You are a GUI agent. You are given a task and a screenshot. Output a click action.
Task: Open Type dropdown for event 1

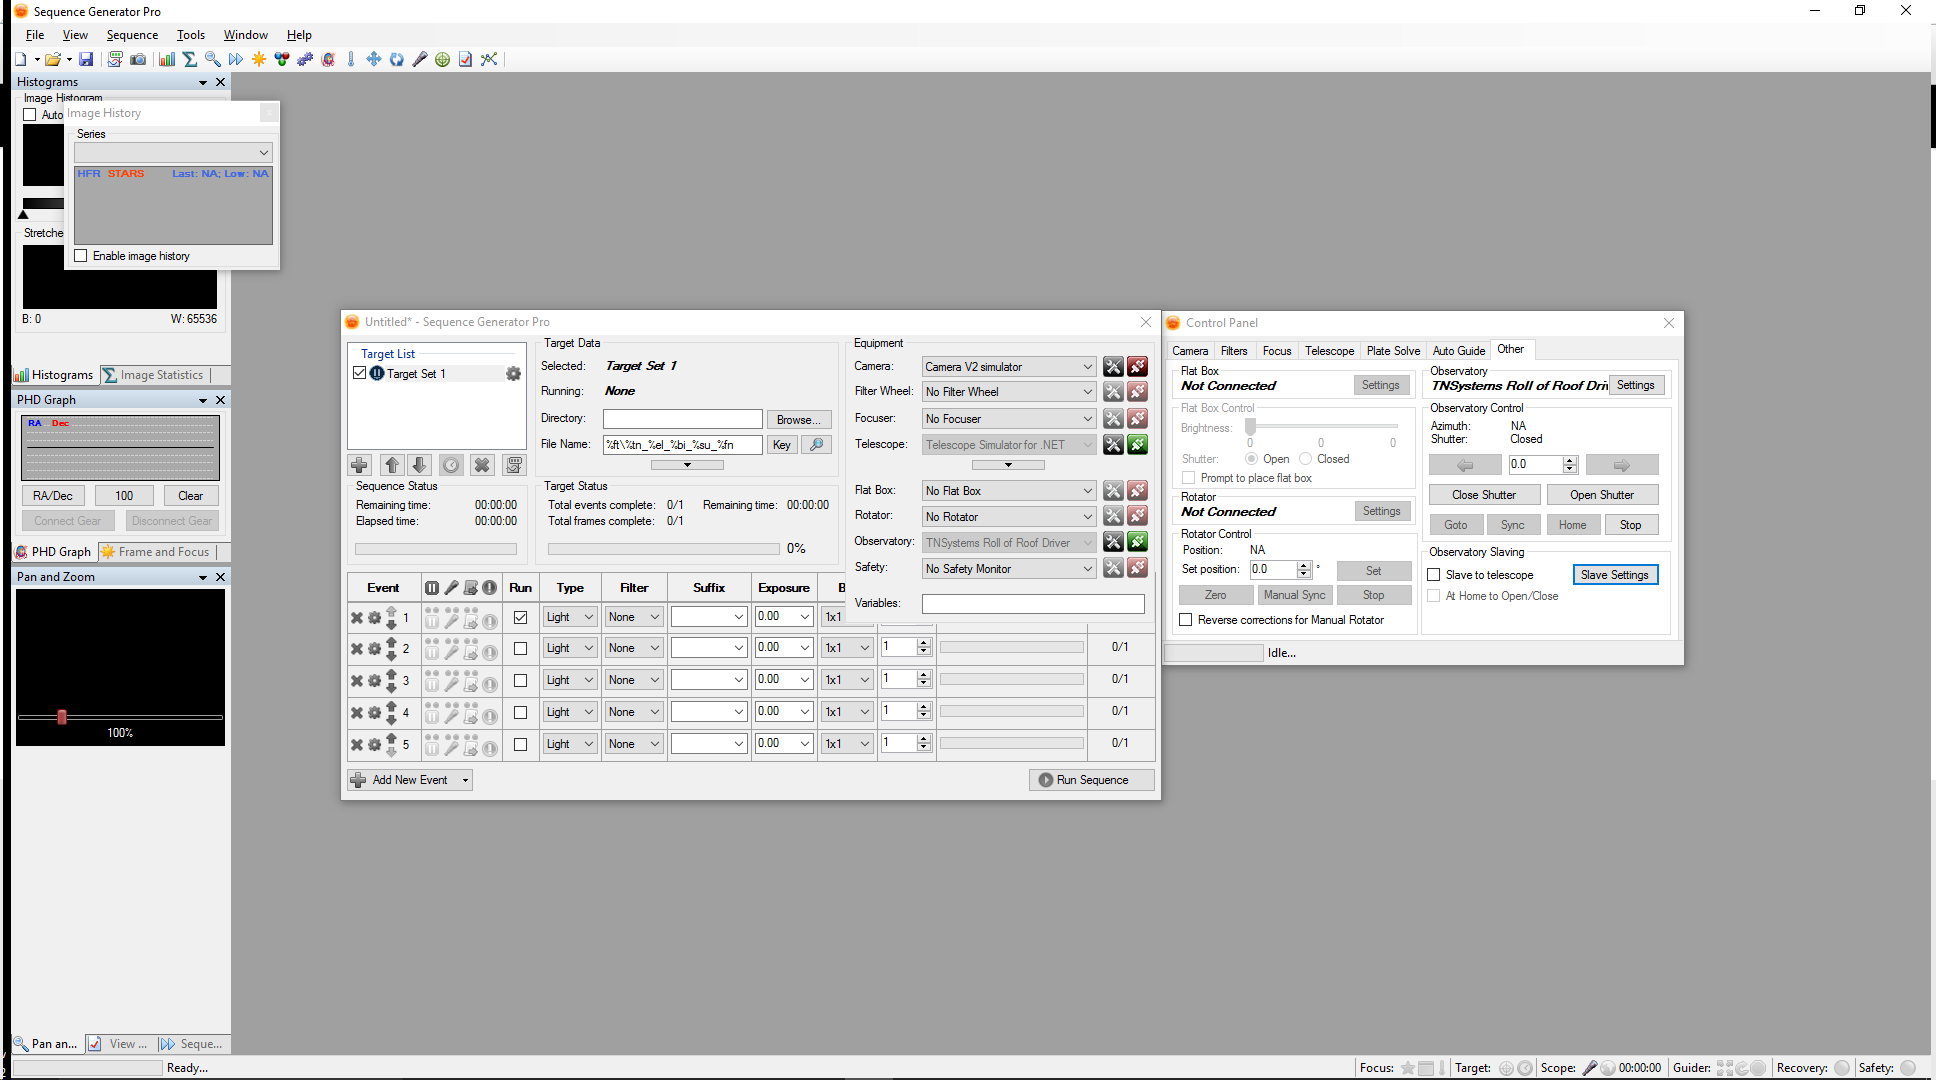pos(570,617)
